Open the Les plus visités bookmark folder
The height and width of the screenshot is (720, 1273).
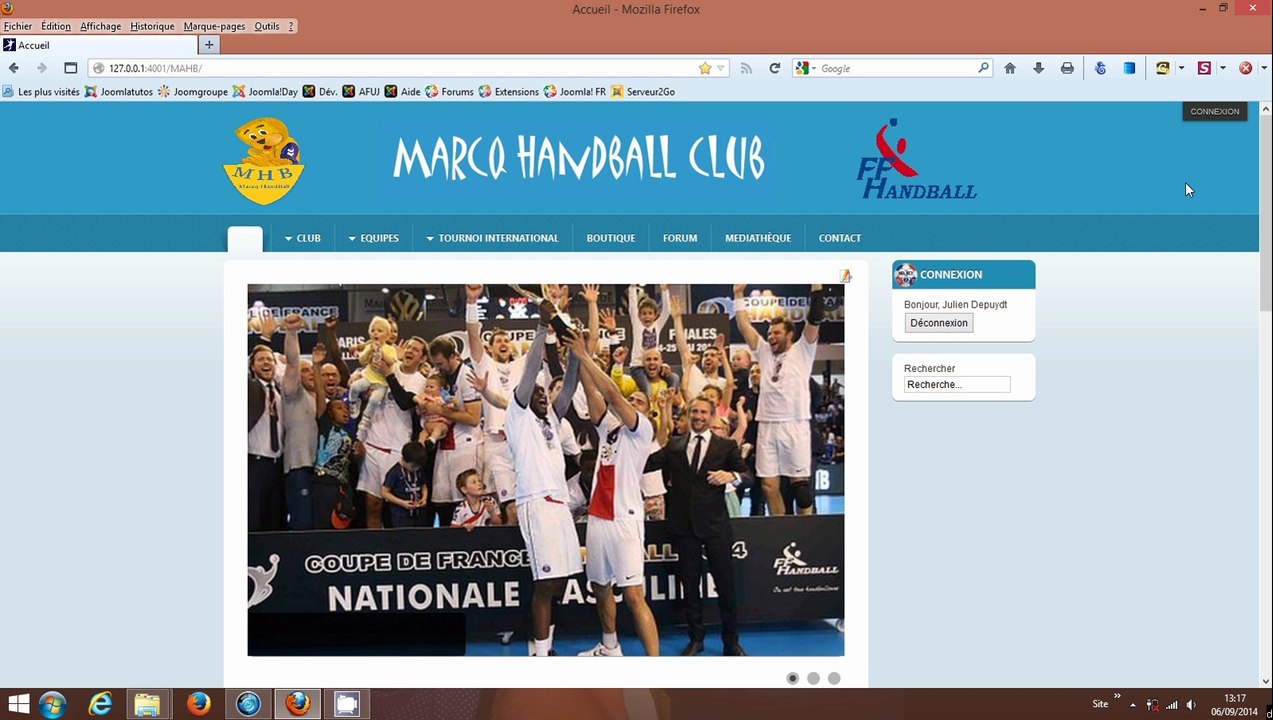point(41,91)
